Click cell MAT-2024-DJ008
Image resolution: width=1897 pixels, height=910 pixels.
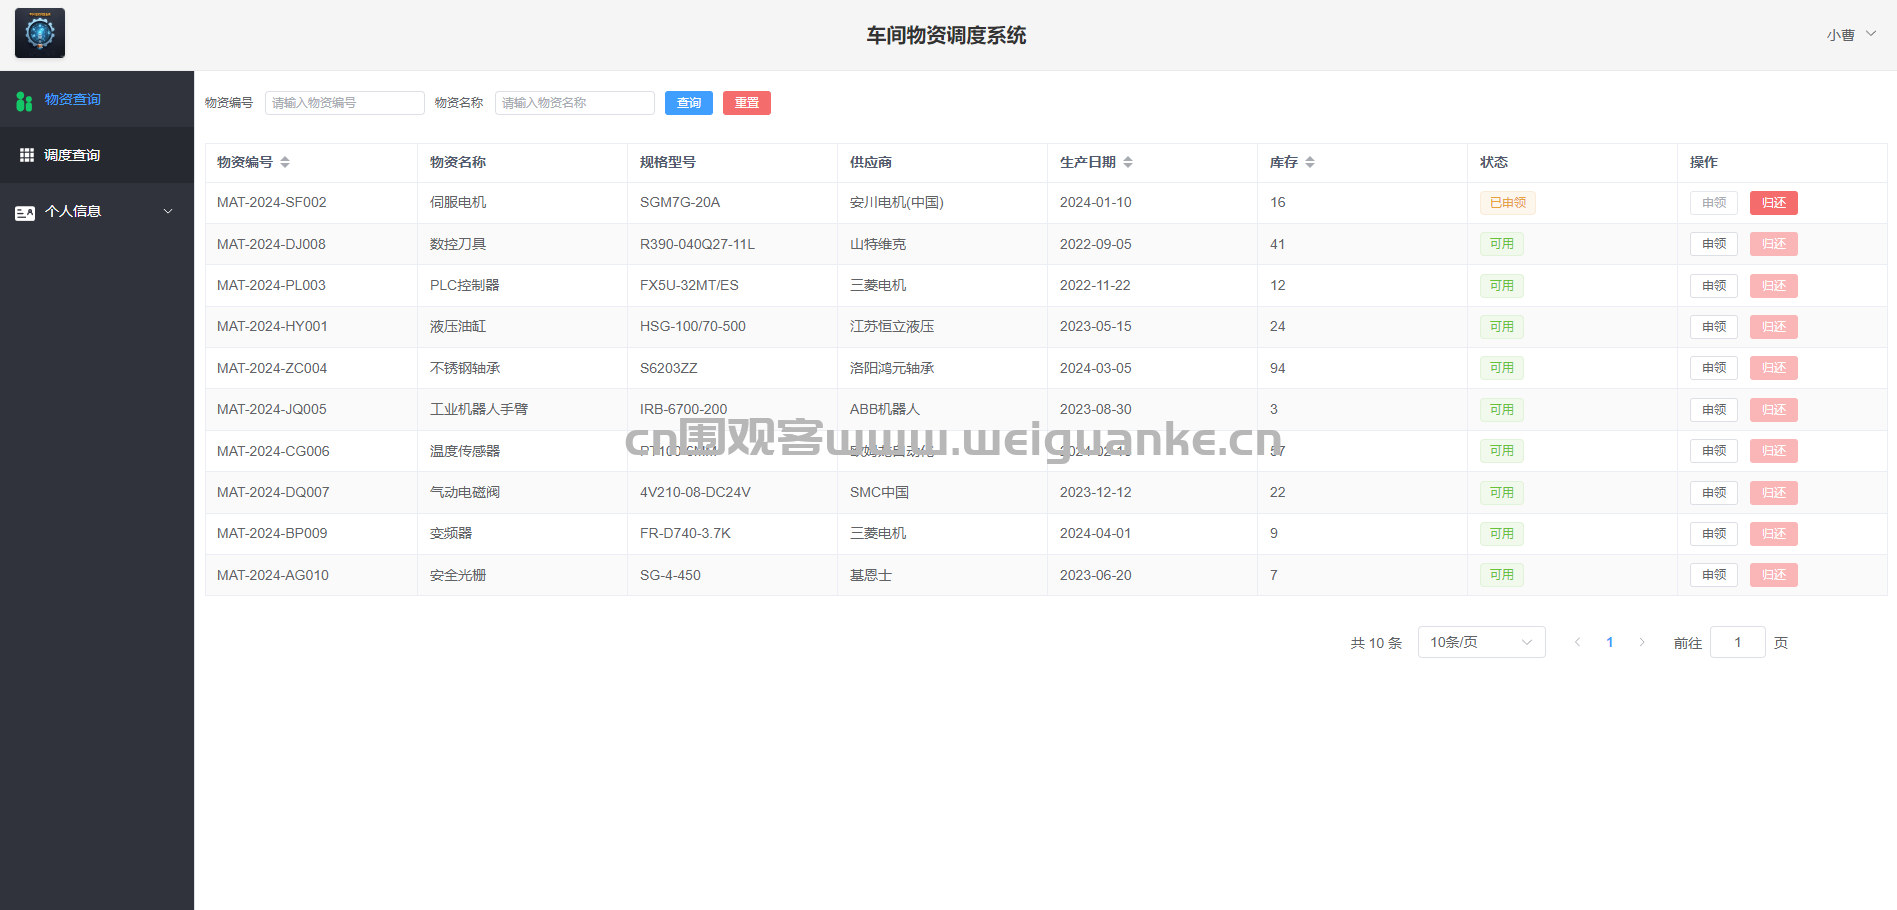point(271,244)
